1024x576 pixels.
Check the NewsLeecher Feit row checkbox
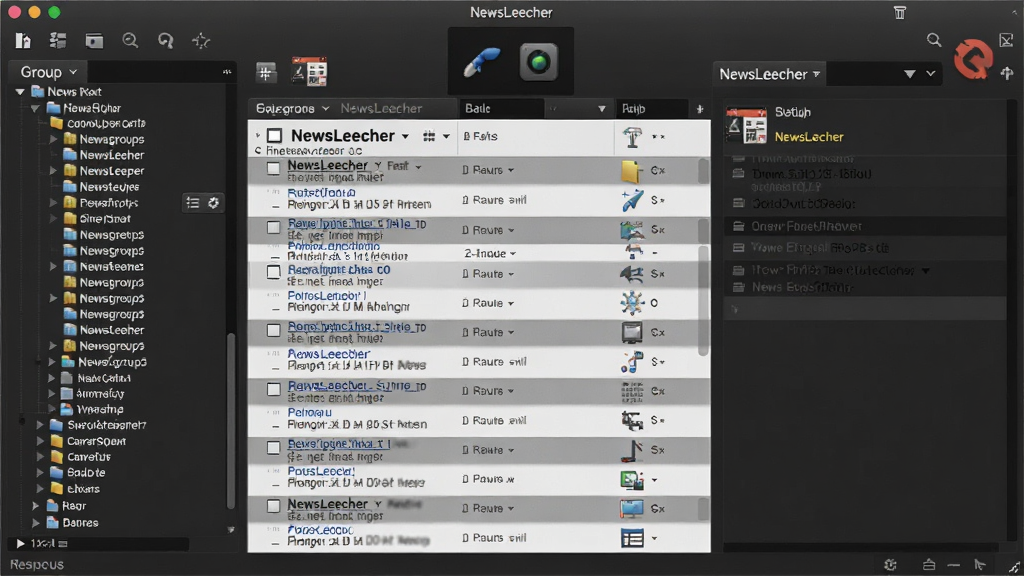pyautogui.click(x=274, y=168)
